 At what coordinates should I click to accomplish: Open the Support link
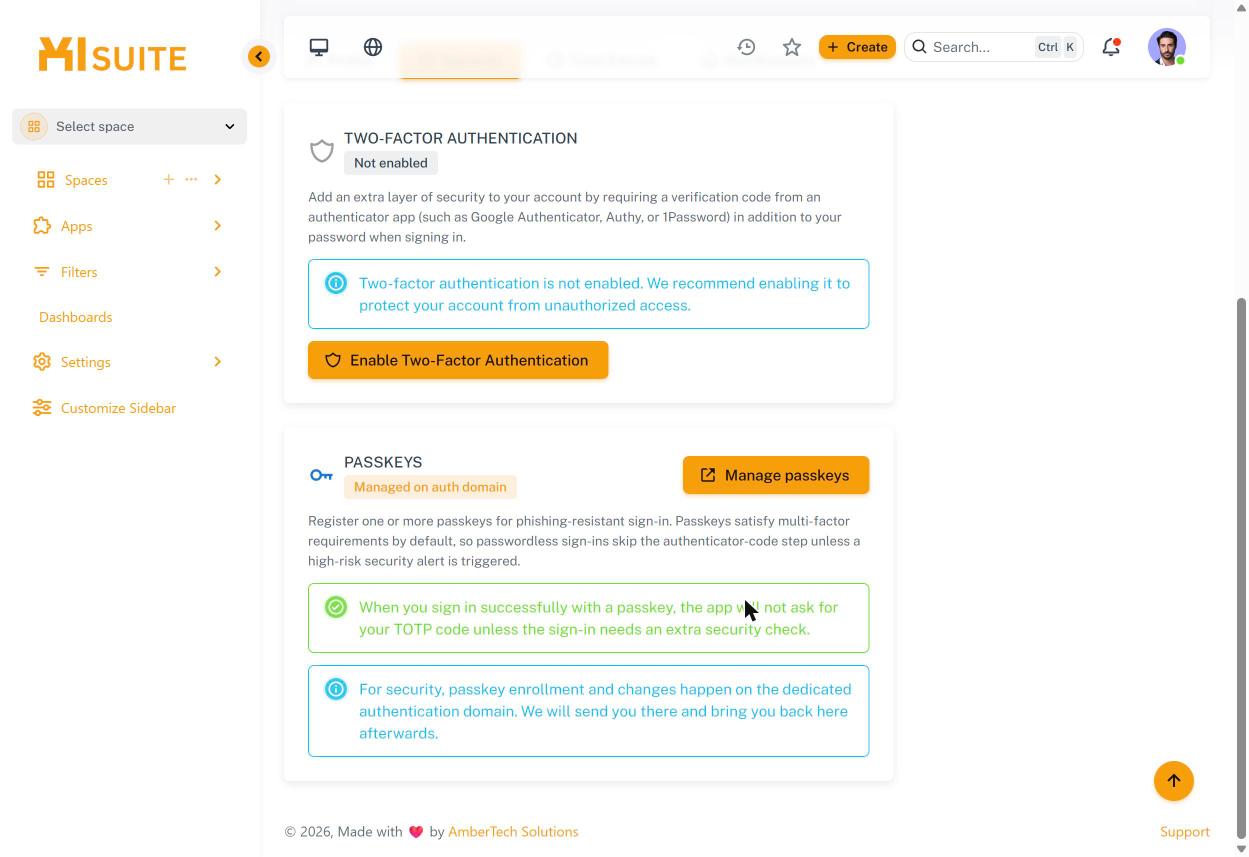pos(1185,832)
